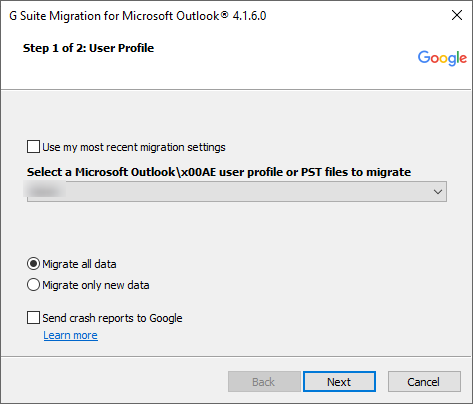Expand the profile list via the chevron arrow
This screenshot has width=473, height=404.
tap(438, 192)
